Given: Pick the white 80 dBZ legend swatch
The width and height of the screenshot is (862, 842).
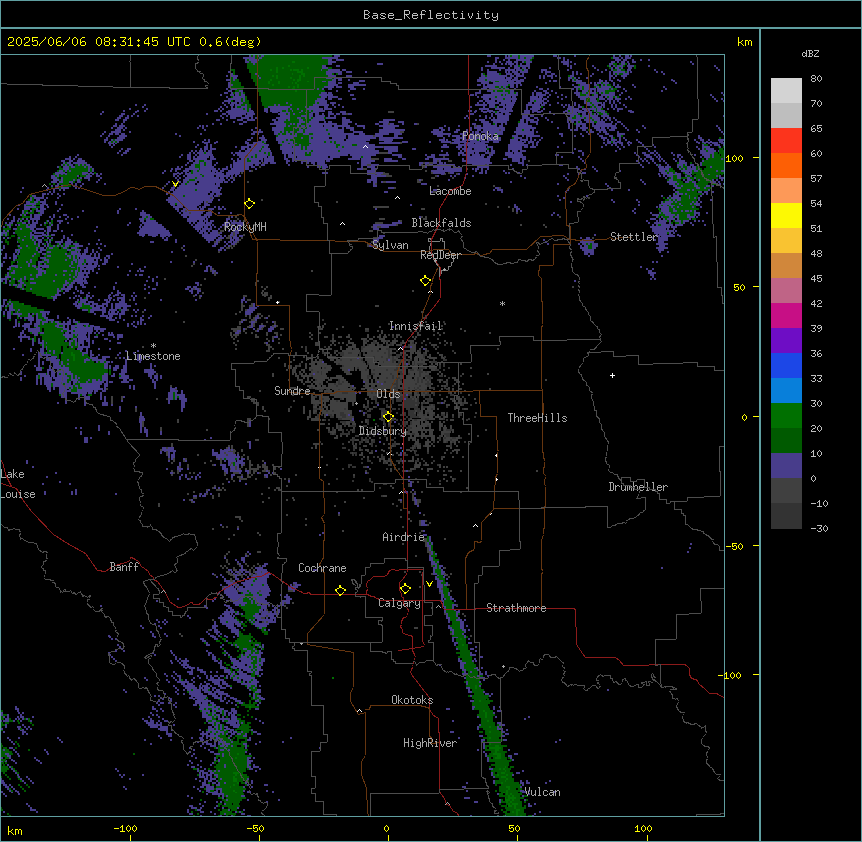Looking at the screenshot, I should coord(786,91).
